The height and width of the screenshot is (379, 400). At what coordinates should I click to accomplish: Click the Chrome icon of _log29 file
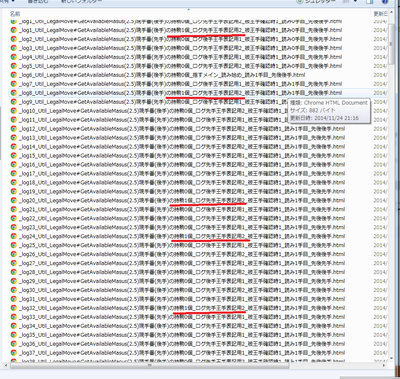click(14, 281)
